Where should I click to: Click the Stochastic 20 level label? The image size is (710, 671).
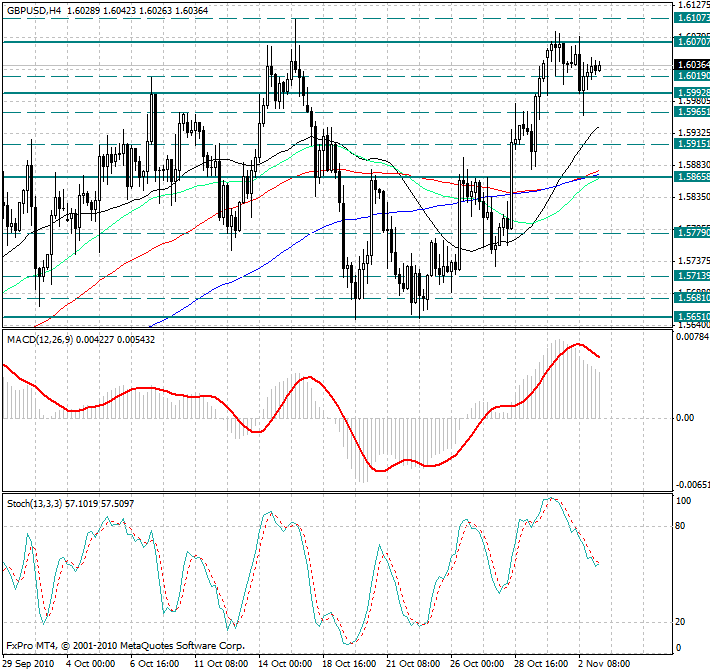pyautogui.click(x=680, y=622)
